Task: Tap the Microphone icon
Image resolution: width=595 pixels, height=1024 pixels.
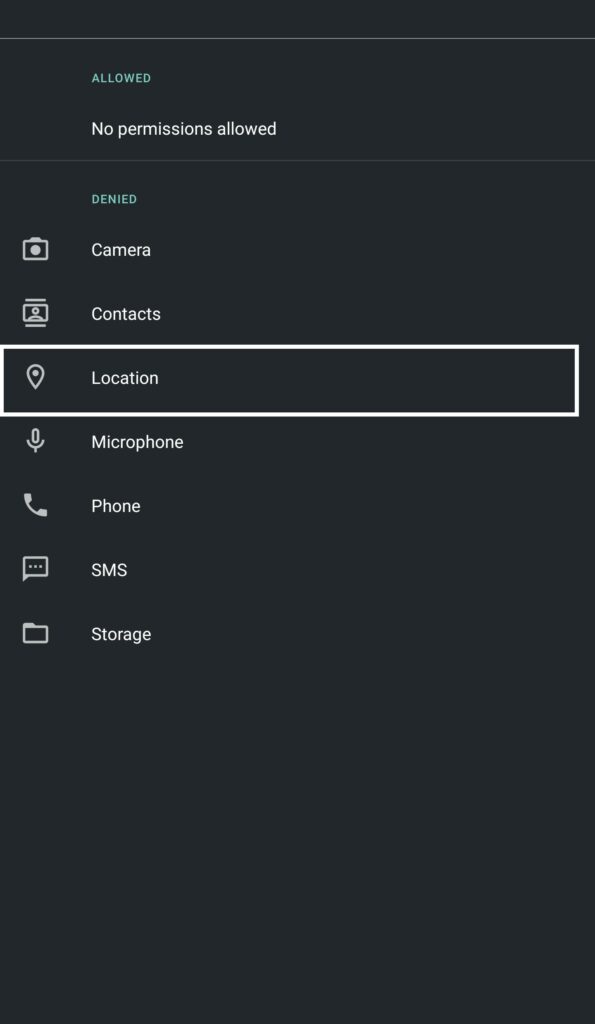Action: [x=35, y=441]
